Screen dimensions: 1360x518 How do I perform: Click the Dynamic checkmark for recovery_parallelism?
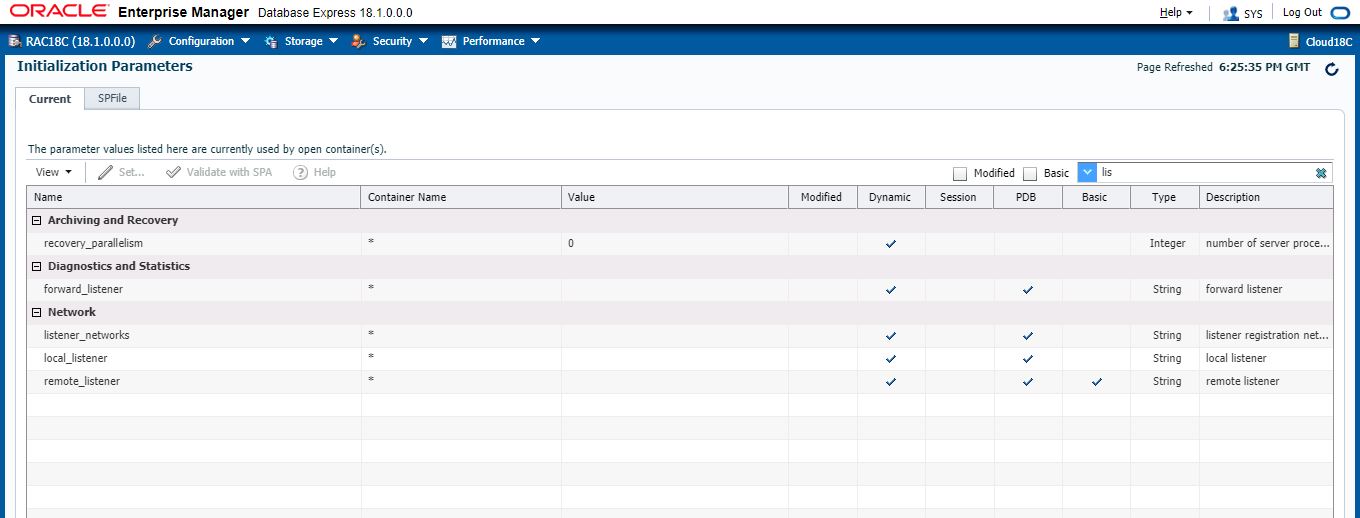pyautogui.click(x=891, y=244)
